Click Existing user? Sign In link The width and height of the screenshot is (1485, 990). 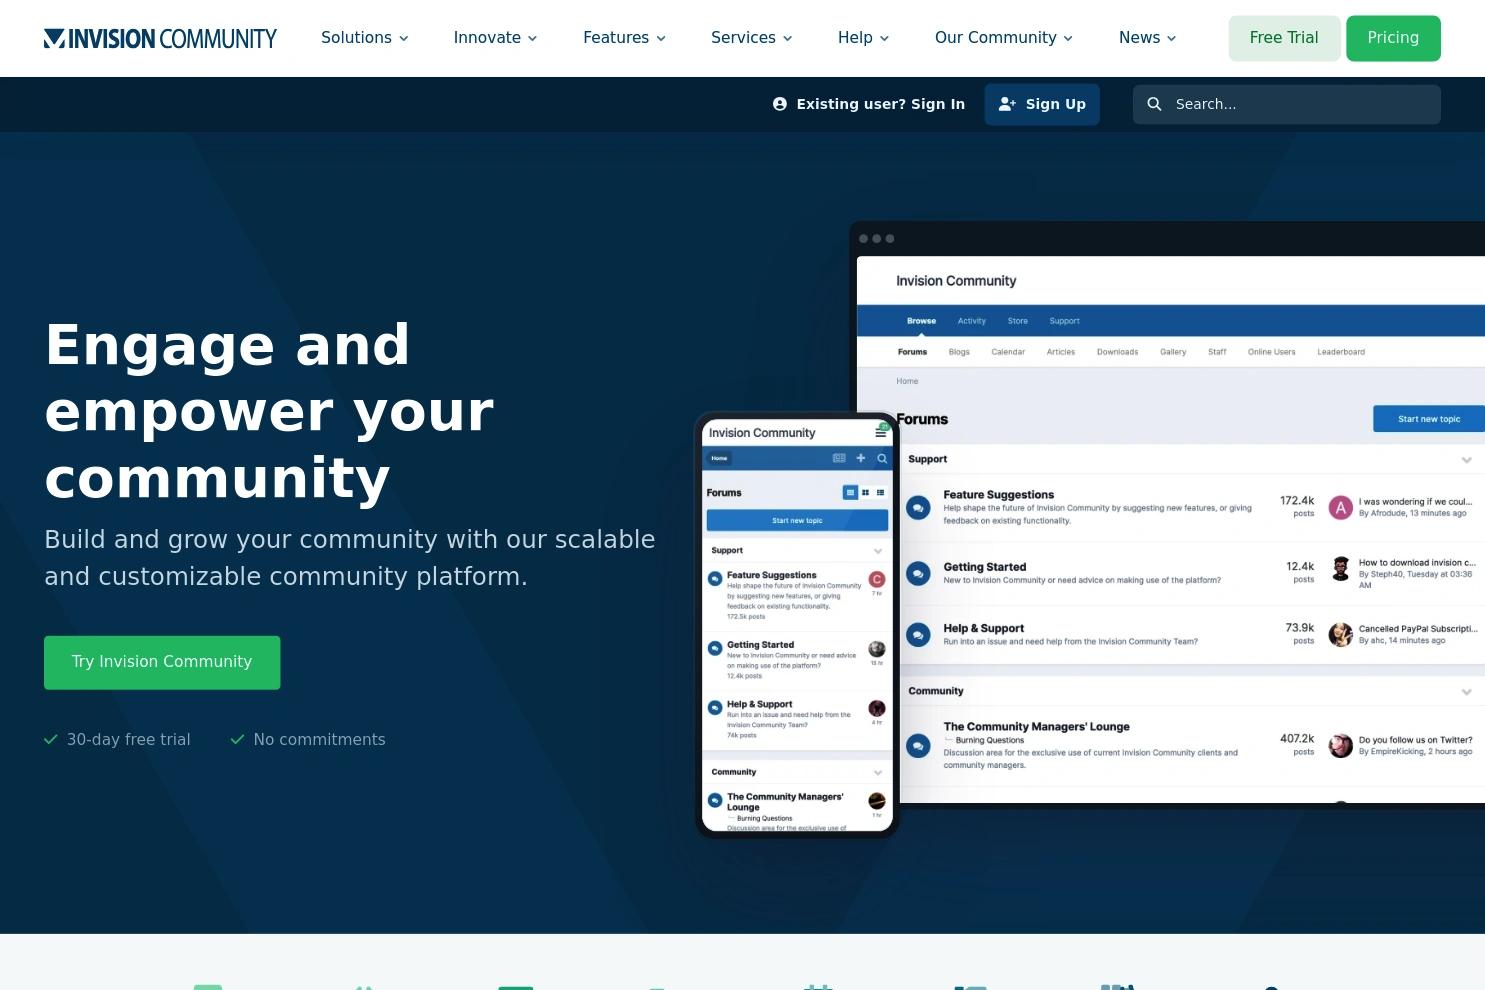[869, 104]
